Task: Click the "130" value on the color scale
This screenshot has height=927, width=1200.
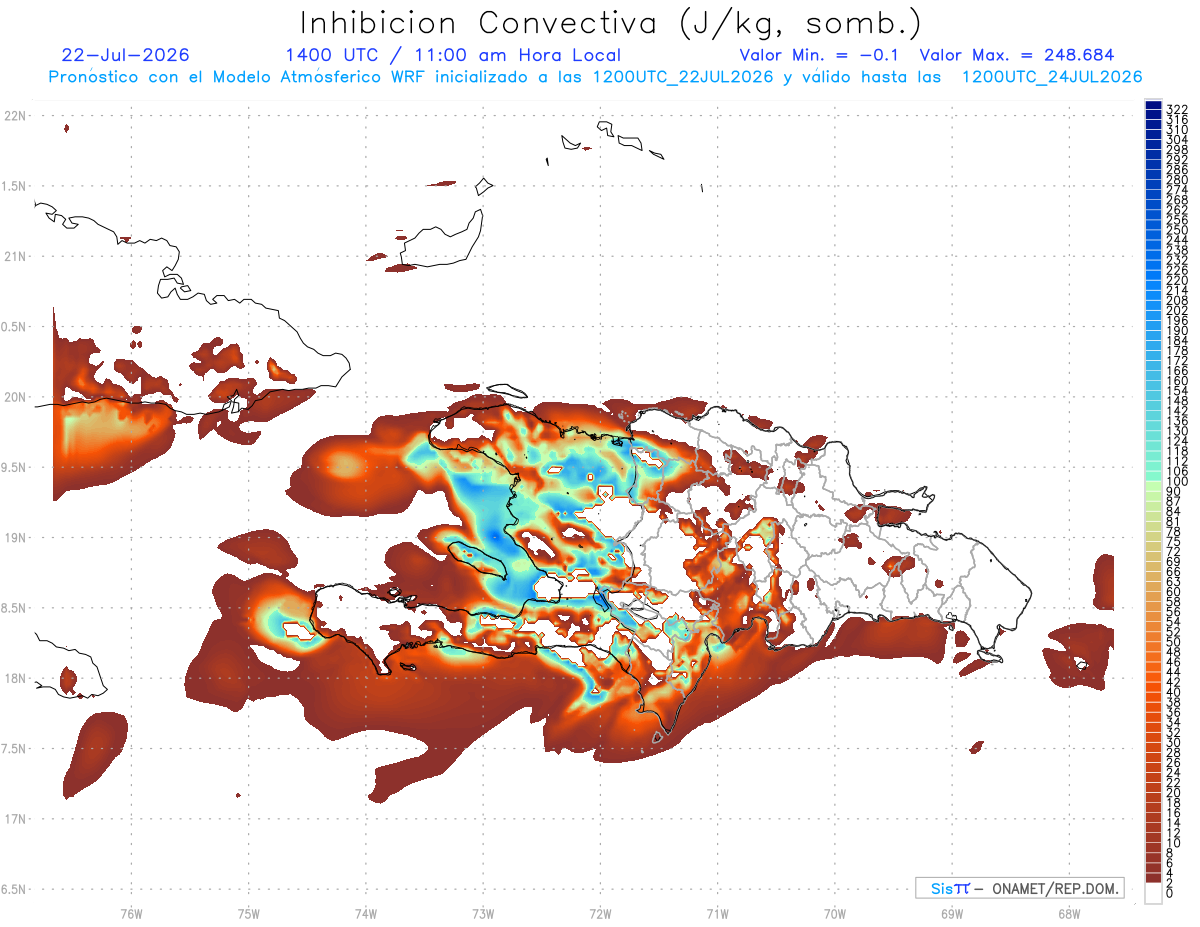Action: 1177,431
